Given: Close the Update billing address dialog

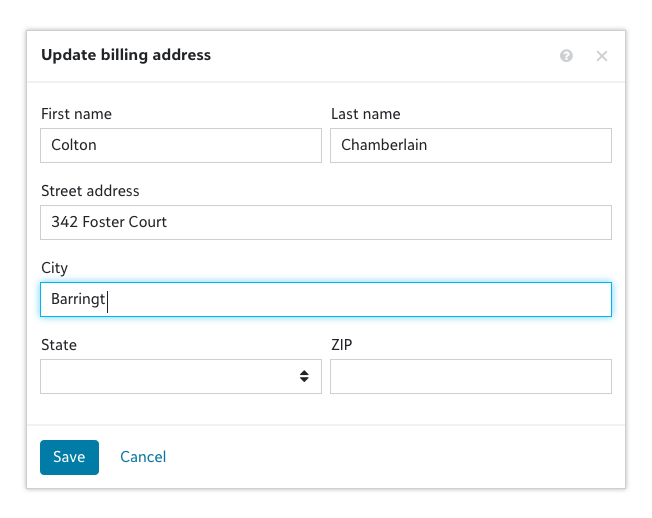Looking at the screenshot, I should tap(601, 56).
